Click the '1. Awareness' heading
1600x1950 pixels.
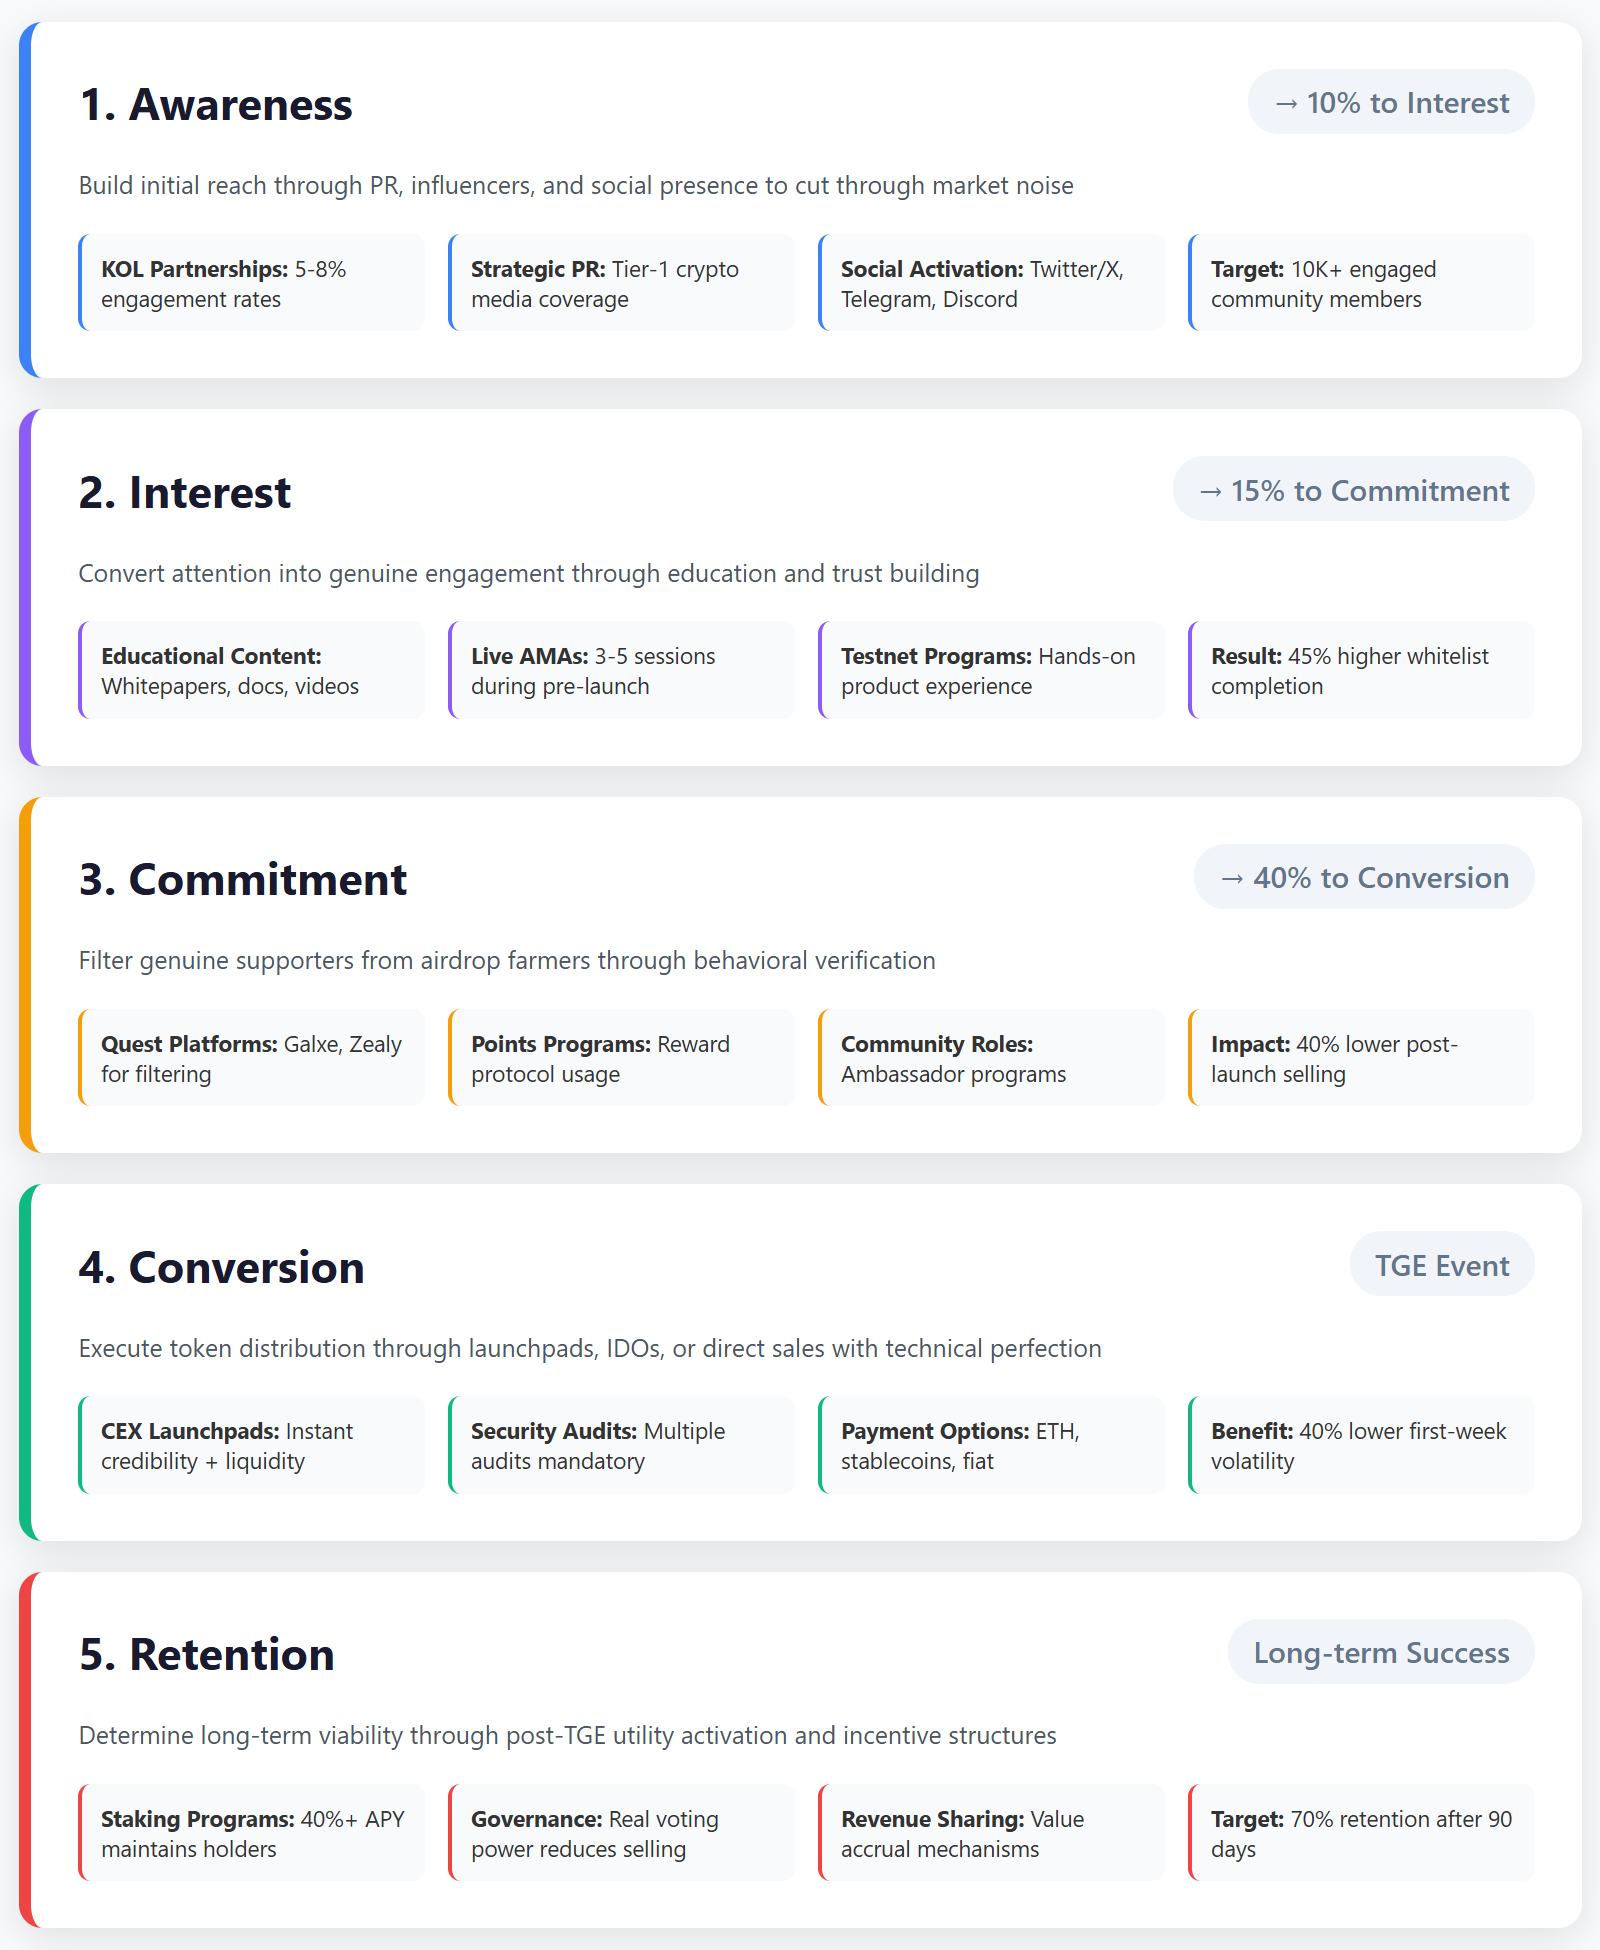[216, 105]
